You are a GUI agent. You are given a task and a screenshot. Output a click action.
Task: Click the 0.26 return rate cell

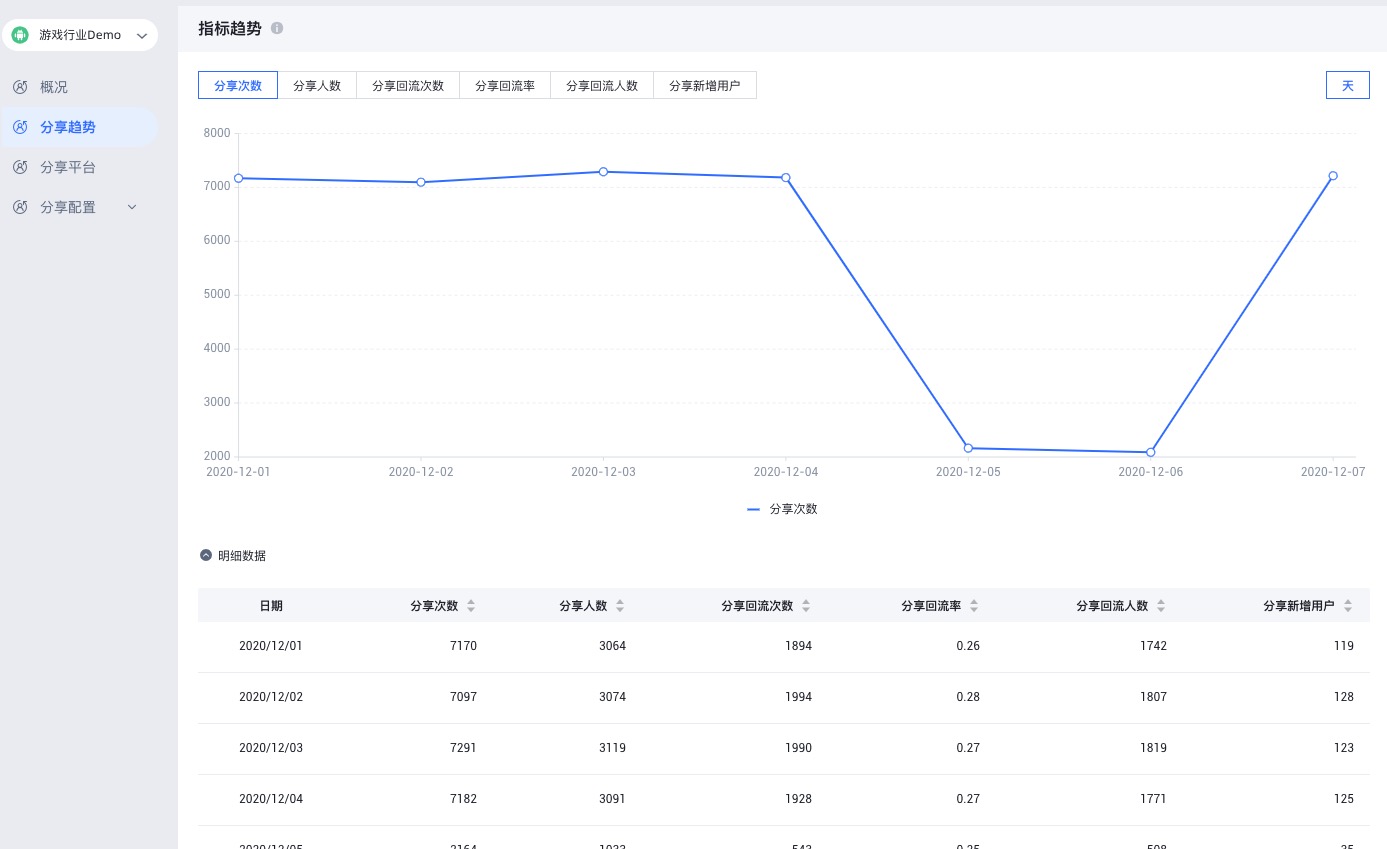968,646
